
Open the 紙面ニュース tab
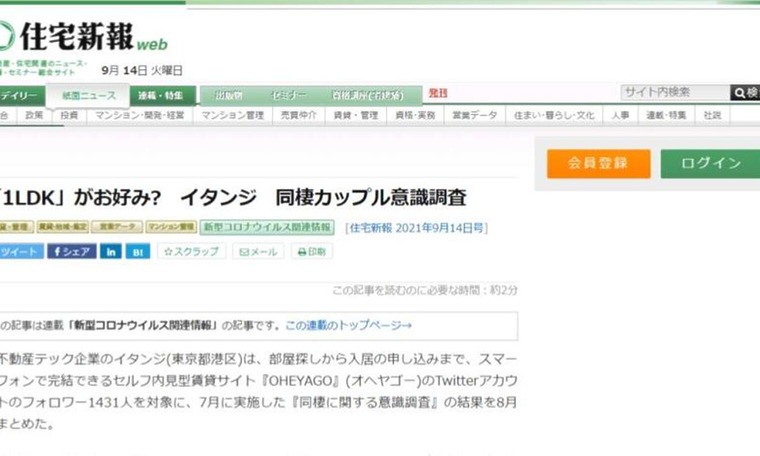87,95
